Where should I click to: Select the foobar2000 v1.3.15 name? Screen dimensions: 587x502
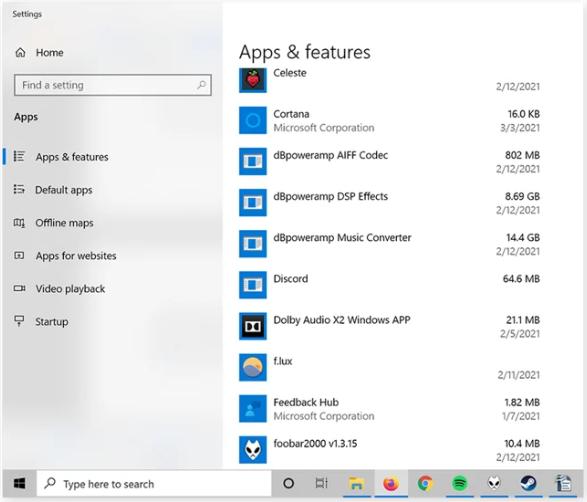pyautogui.click(x=315, y=443)
